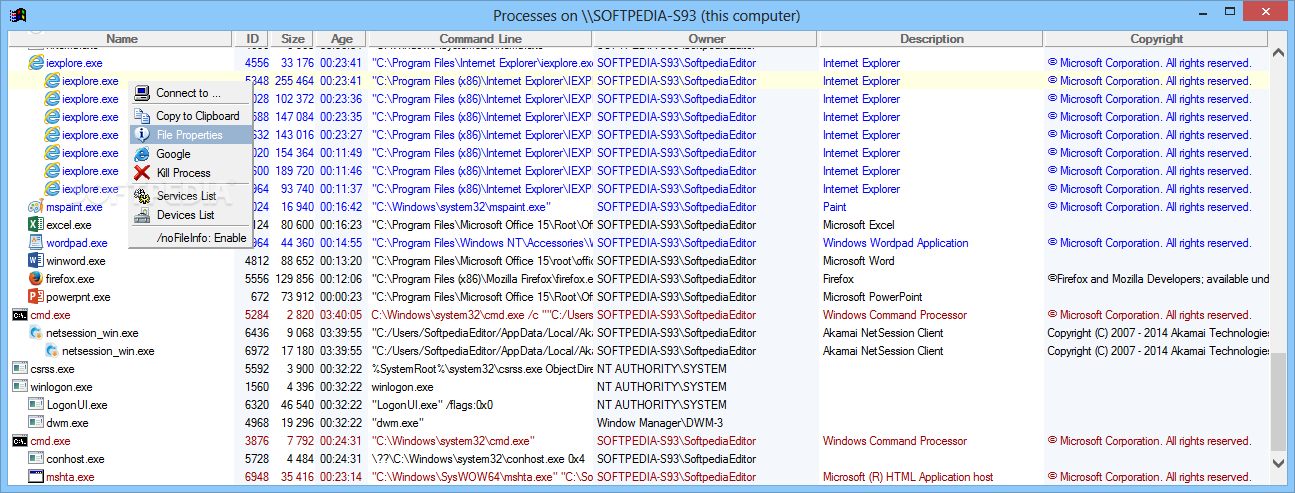The height and width of the screenshot is (493, 1295).
Task: Click the conhost.exe process icon
Action: [x=36, y=459]
